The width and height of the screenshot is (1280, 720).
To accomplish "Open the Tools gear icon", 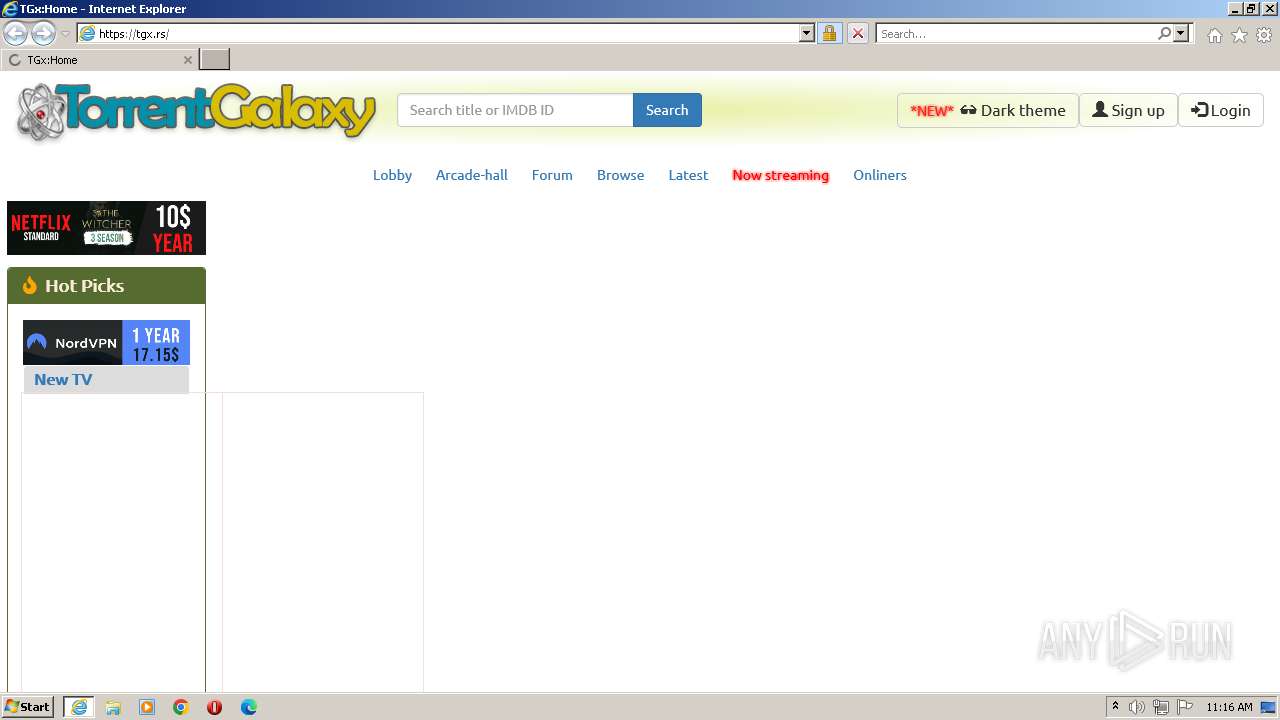I will pos(1264,35).
